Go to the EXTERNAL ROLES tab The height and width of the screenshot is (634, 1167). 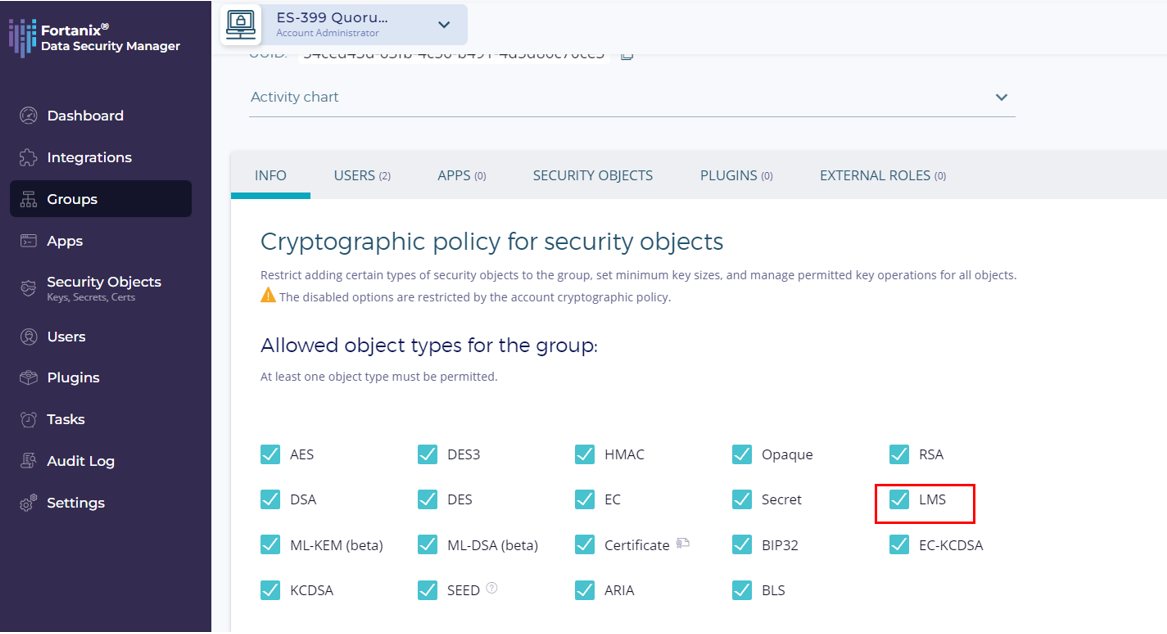(882, 175)
